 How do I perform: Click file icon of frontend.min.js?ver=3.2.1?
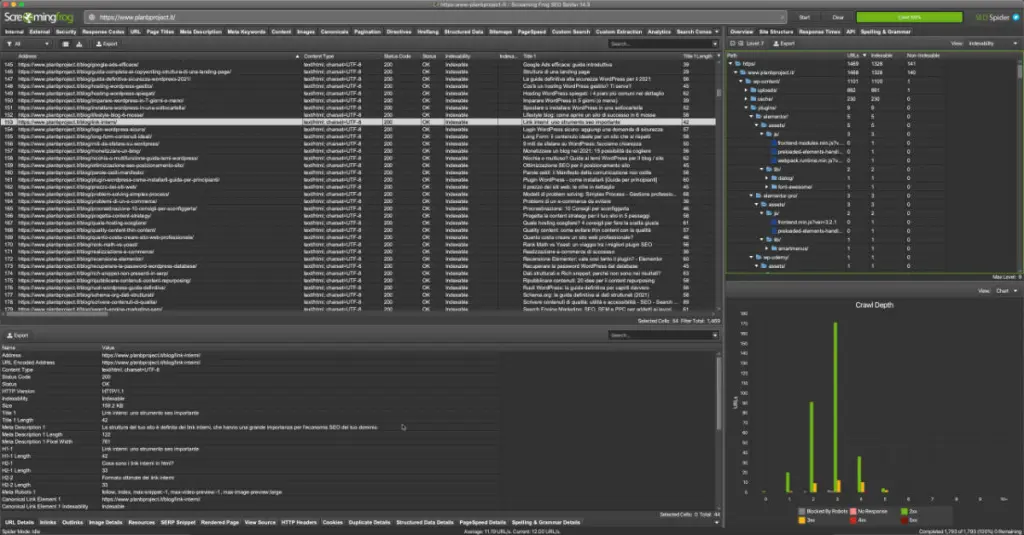point(774,222)
